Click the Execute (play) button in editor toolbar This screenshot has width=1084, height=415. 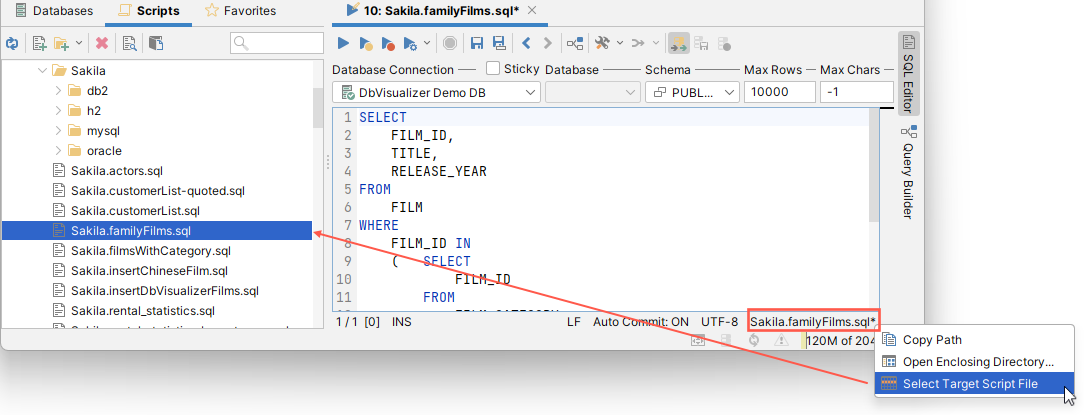tap(343, 43)
